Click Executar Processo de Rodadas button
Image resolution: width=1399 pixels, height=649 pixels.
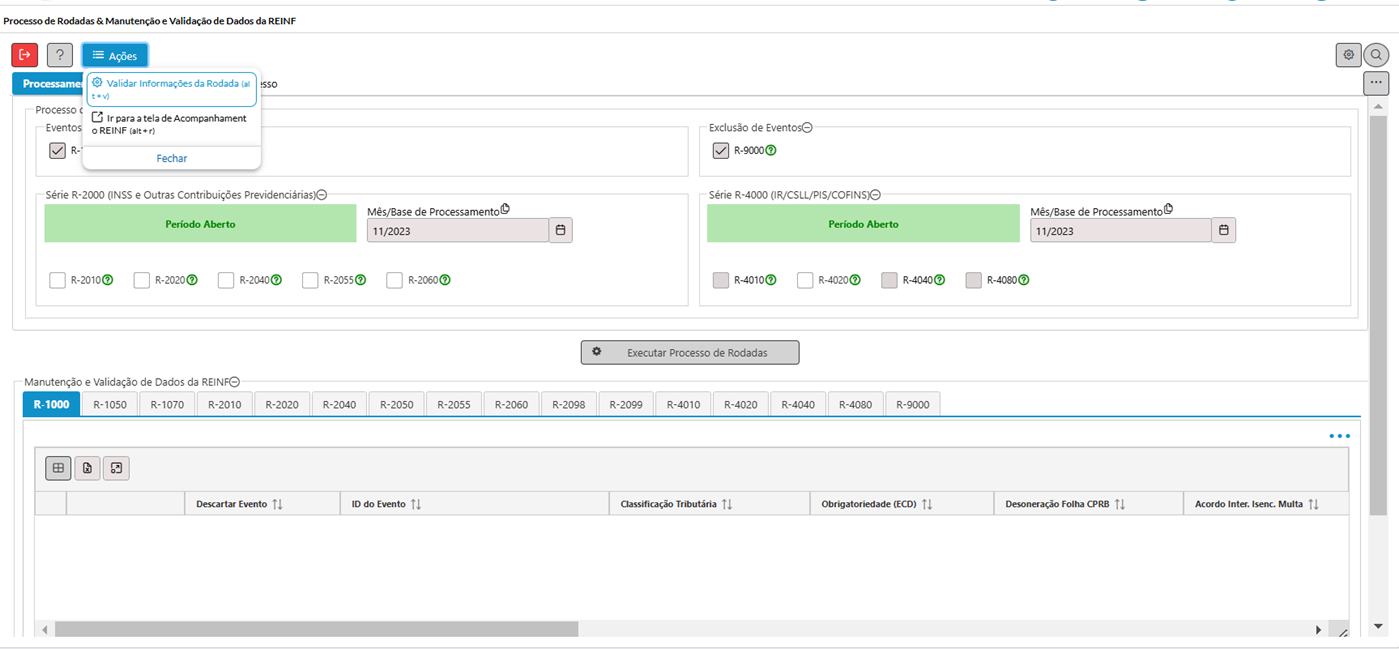pyautogui.click(x=690, y=353)
